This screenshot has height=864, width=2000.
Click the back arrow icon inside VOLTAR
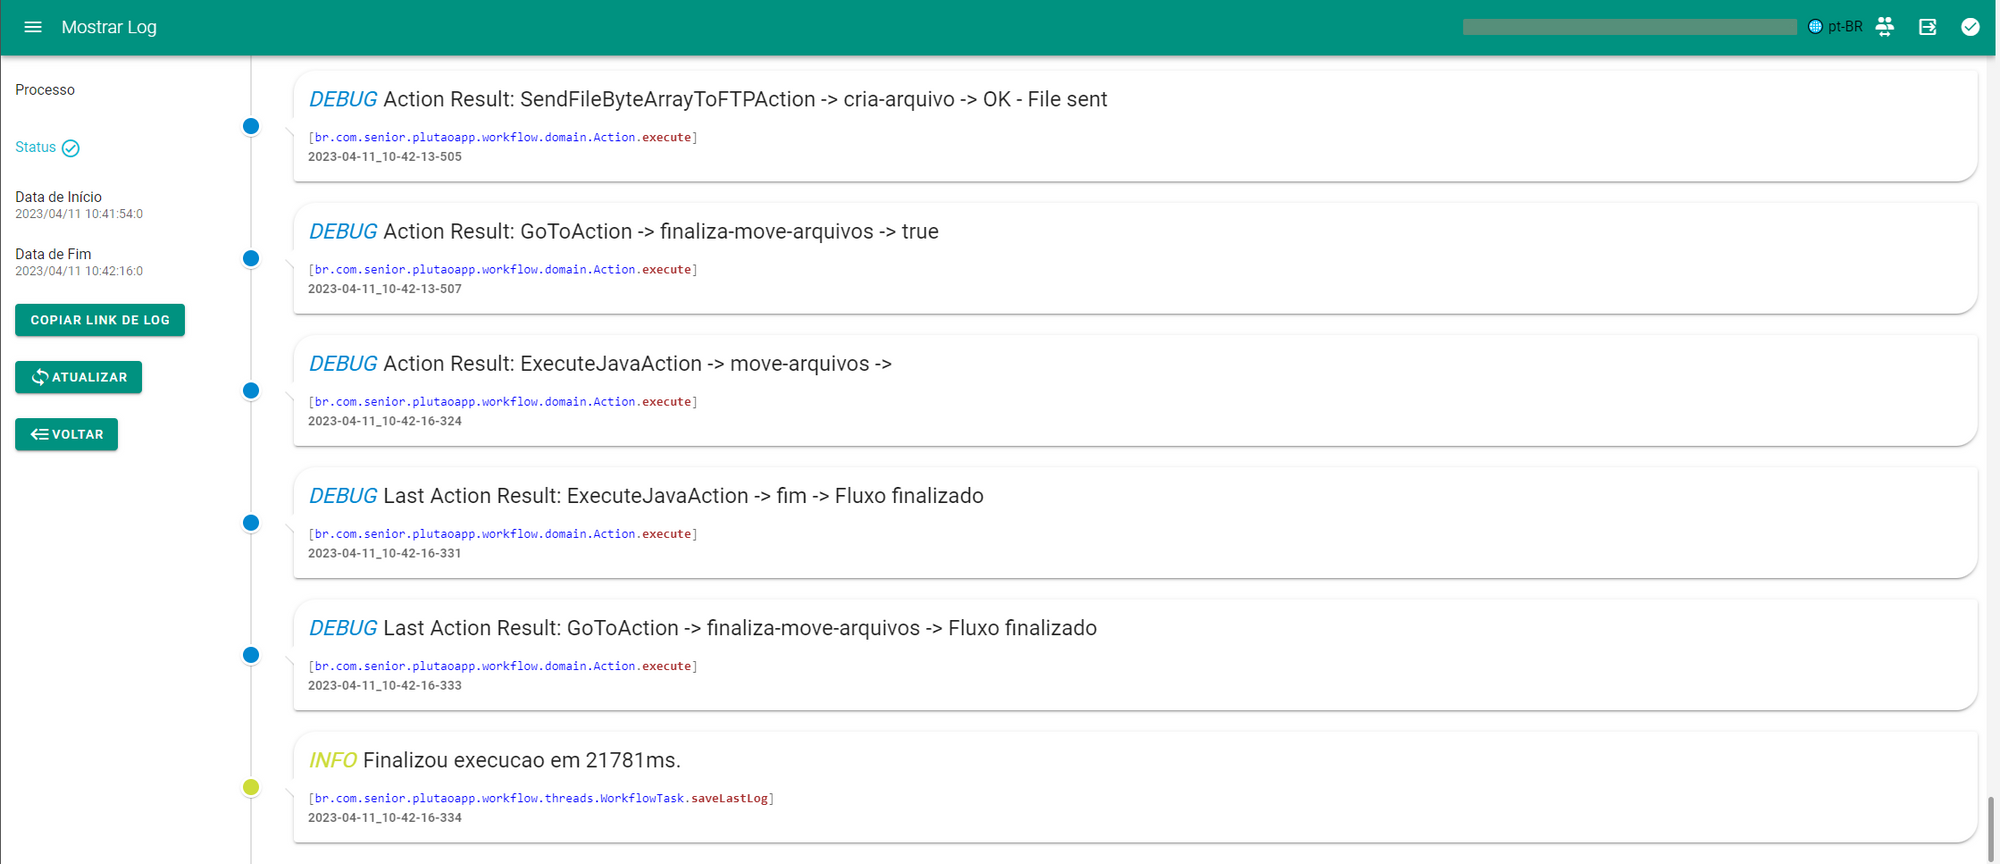coord(40,434)
